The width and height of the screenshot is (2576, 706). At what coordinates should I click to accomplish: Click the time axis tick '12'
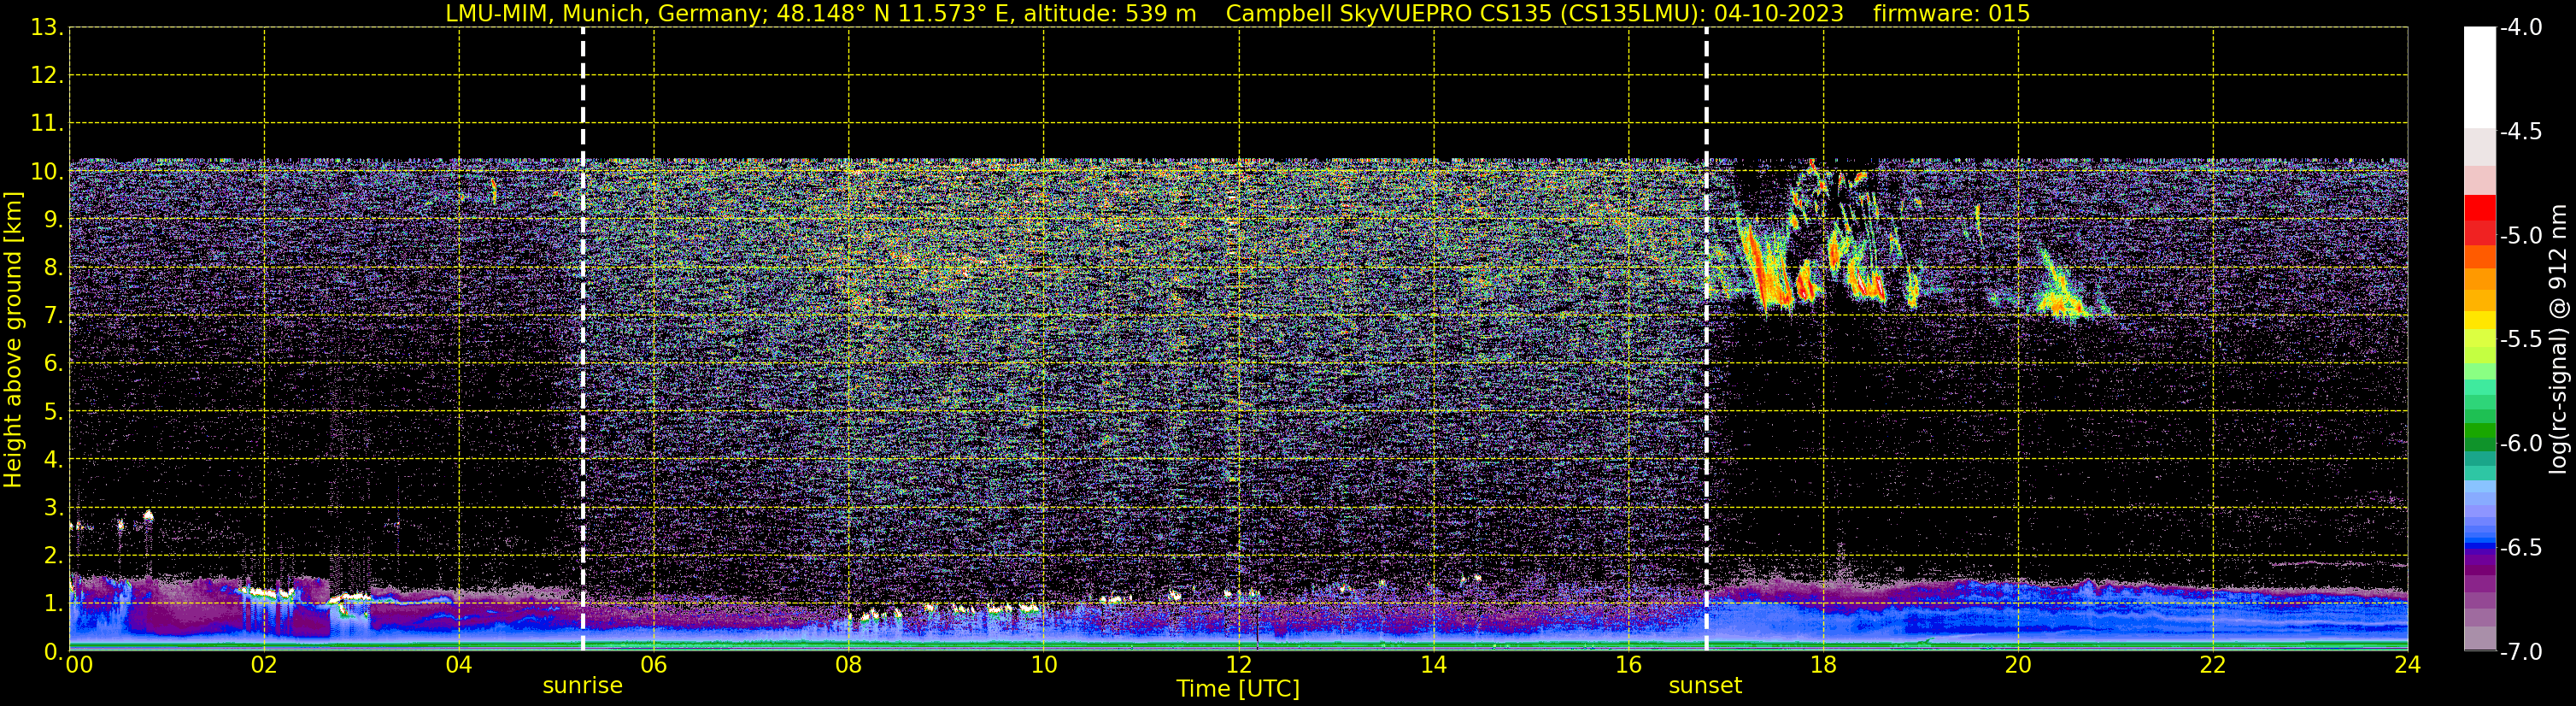coord(1239,665)
